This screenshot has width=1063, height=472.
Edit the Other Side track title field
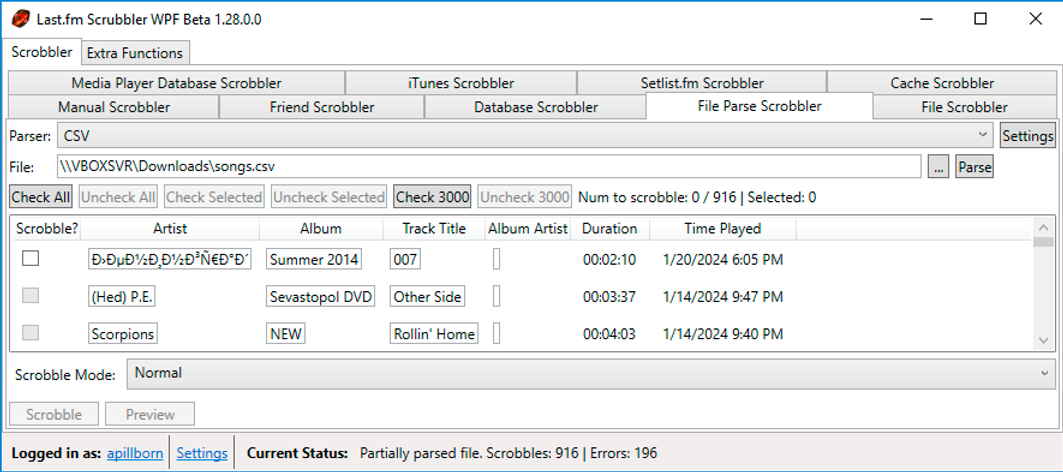coord(427,296)
